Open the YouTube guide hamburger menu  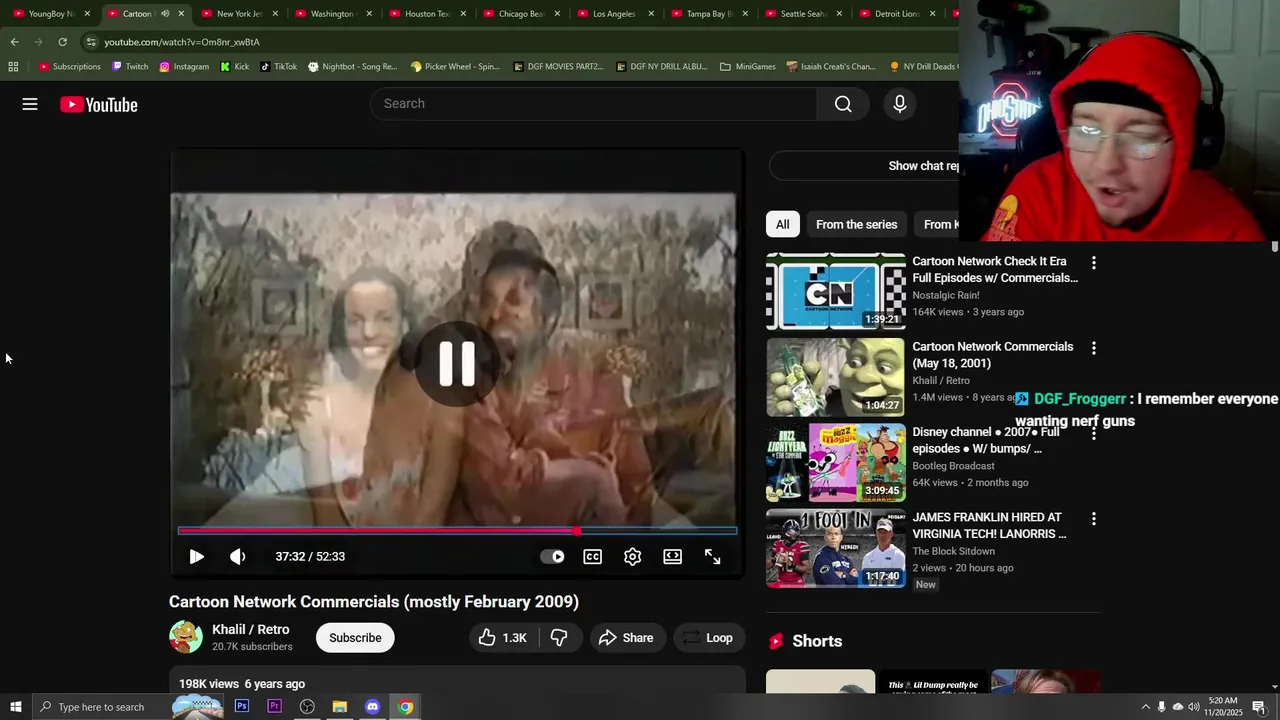pyautogui.click(x=30, y=104)
